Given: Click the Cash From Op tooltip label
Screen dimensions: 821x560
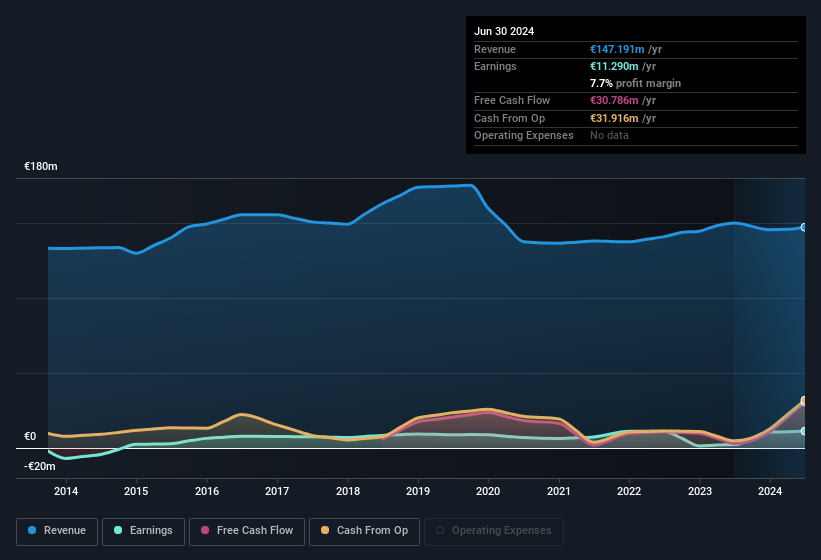Looking at the screenshot, I should (509, 118).
